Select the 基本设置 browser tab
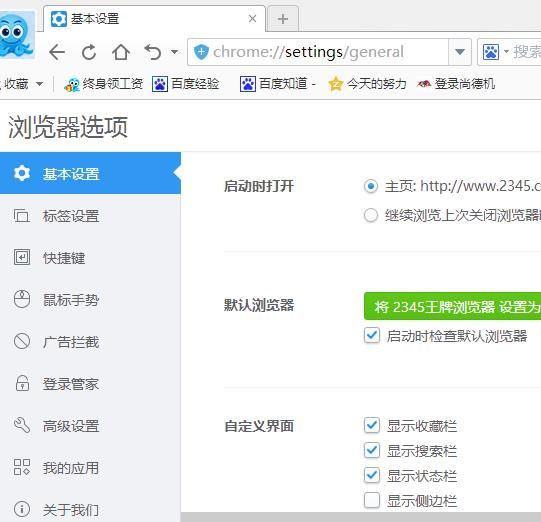This screenshot has height=522, width=541. pos(155,19)
